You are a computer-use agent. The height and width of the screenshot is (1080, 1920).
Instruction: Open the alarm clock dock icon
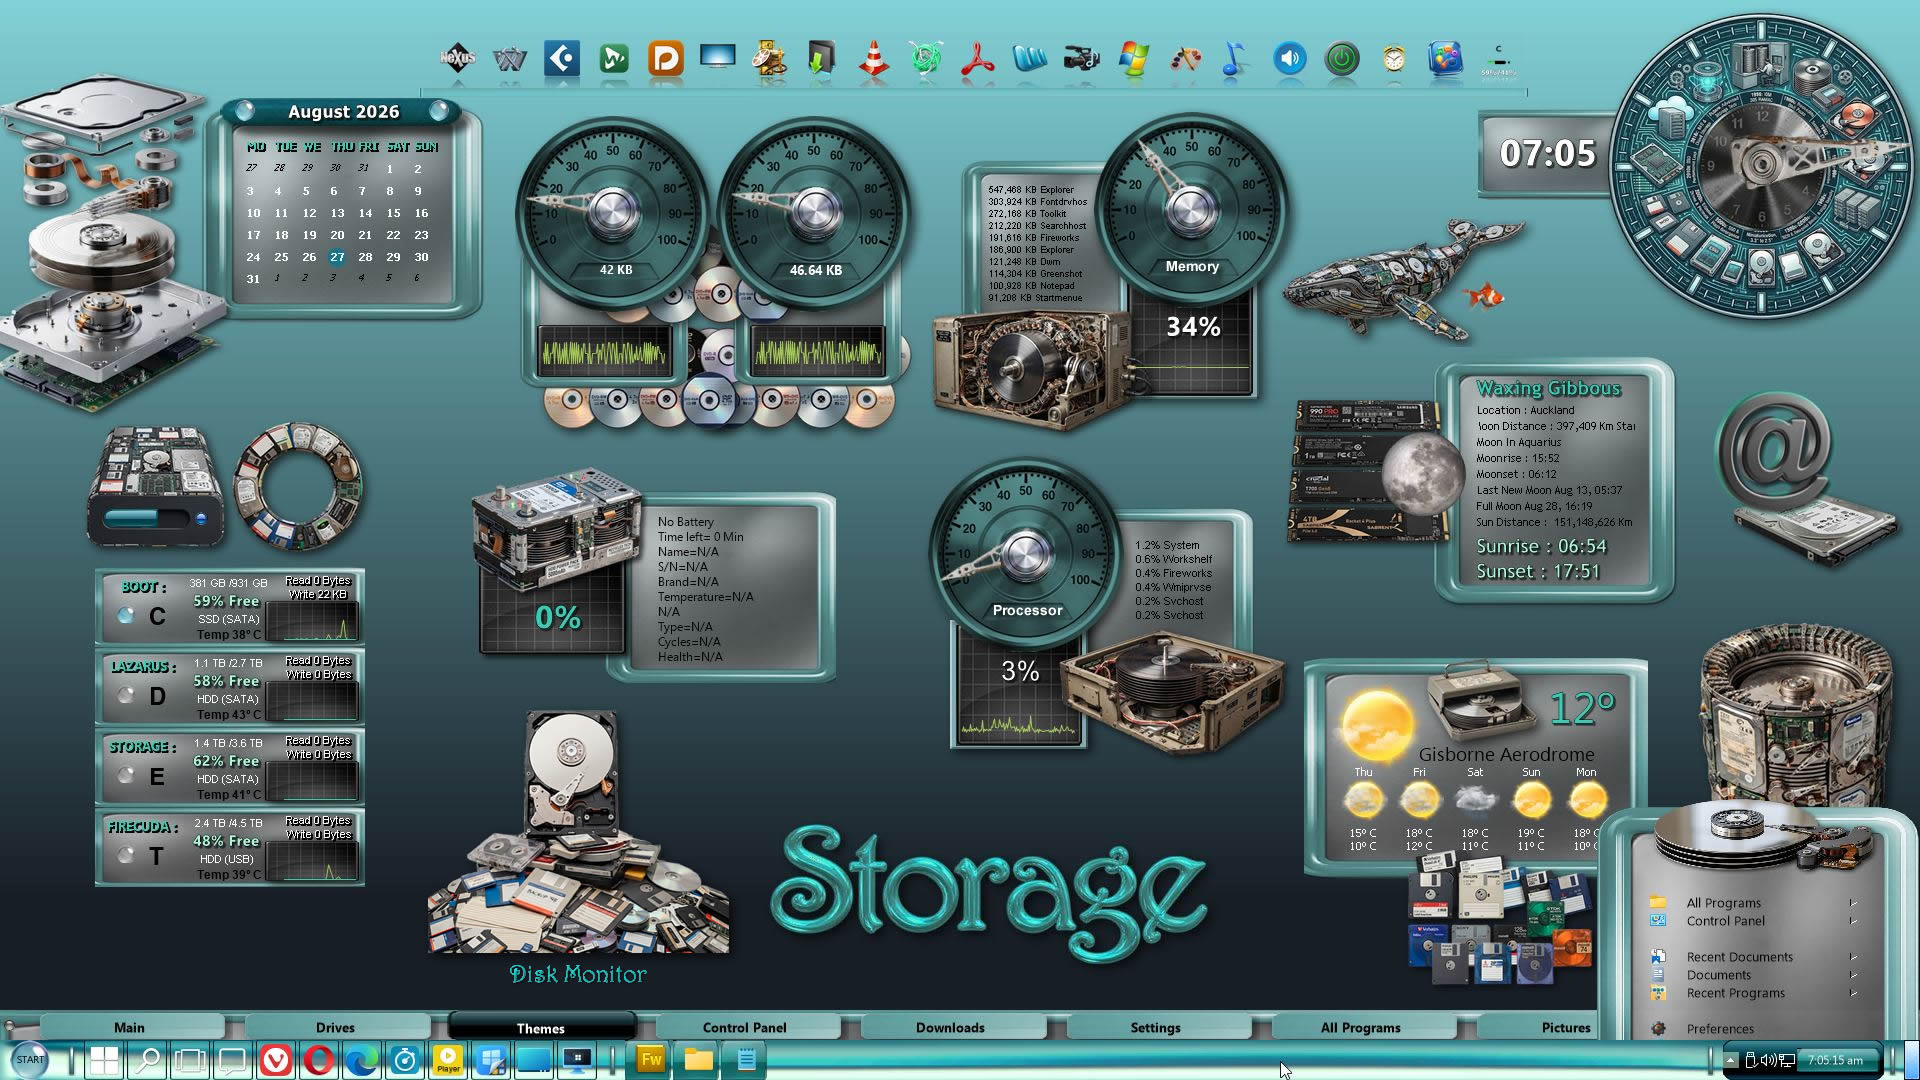1394,59
